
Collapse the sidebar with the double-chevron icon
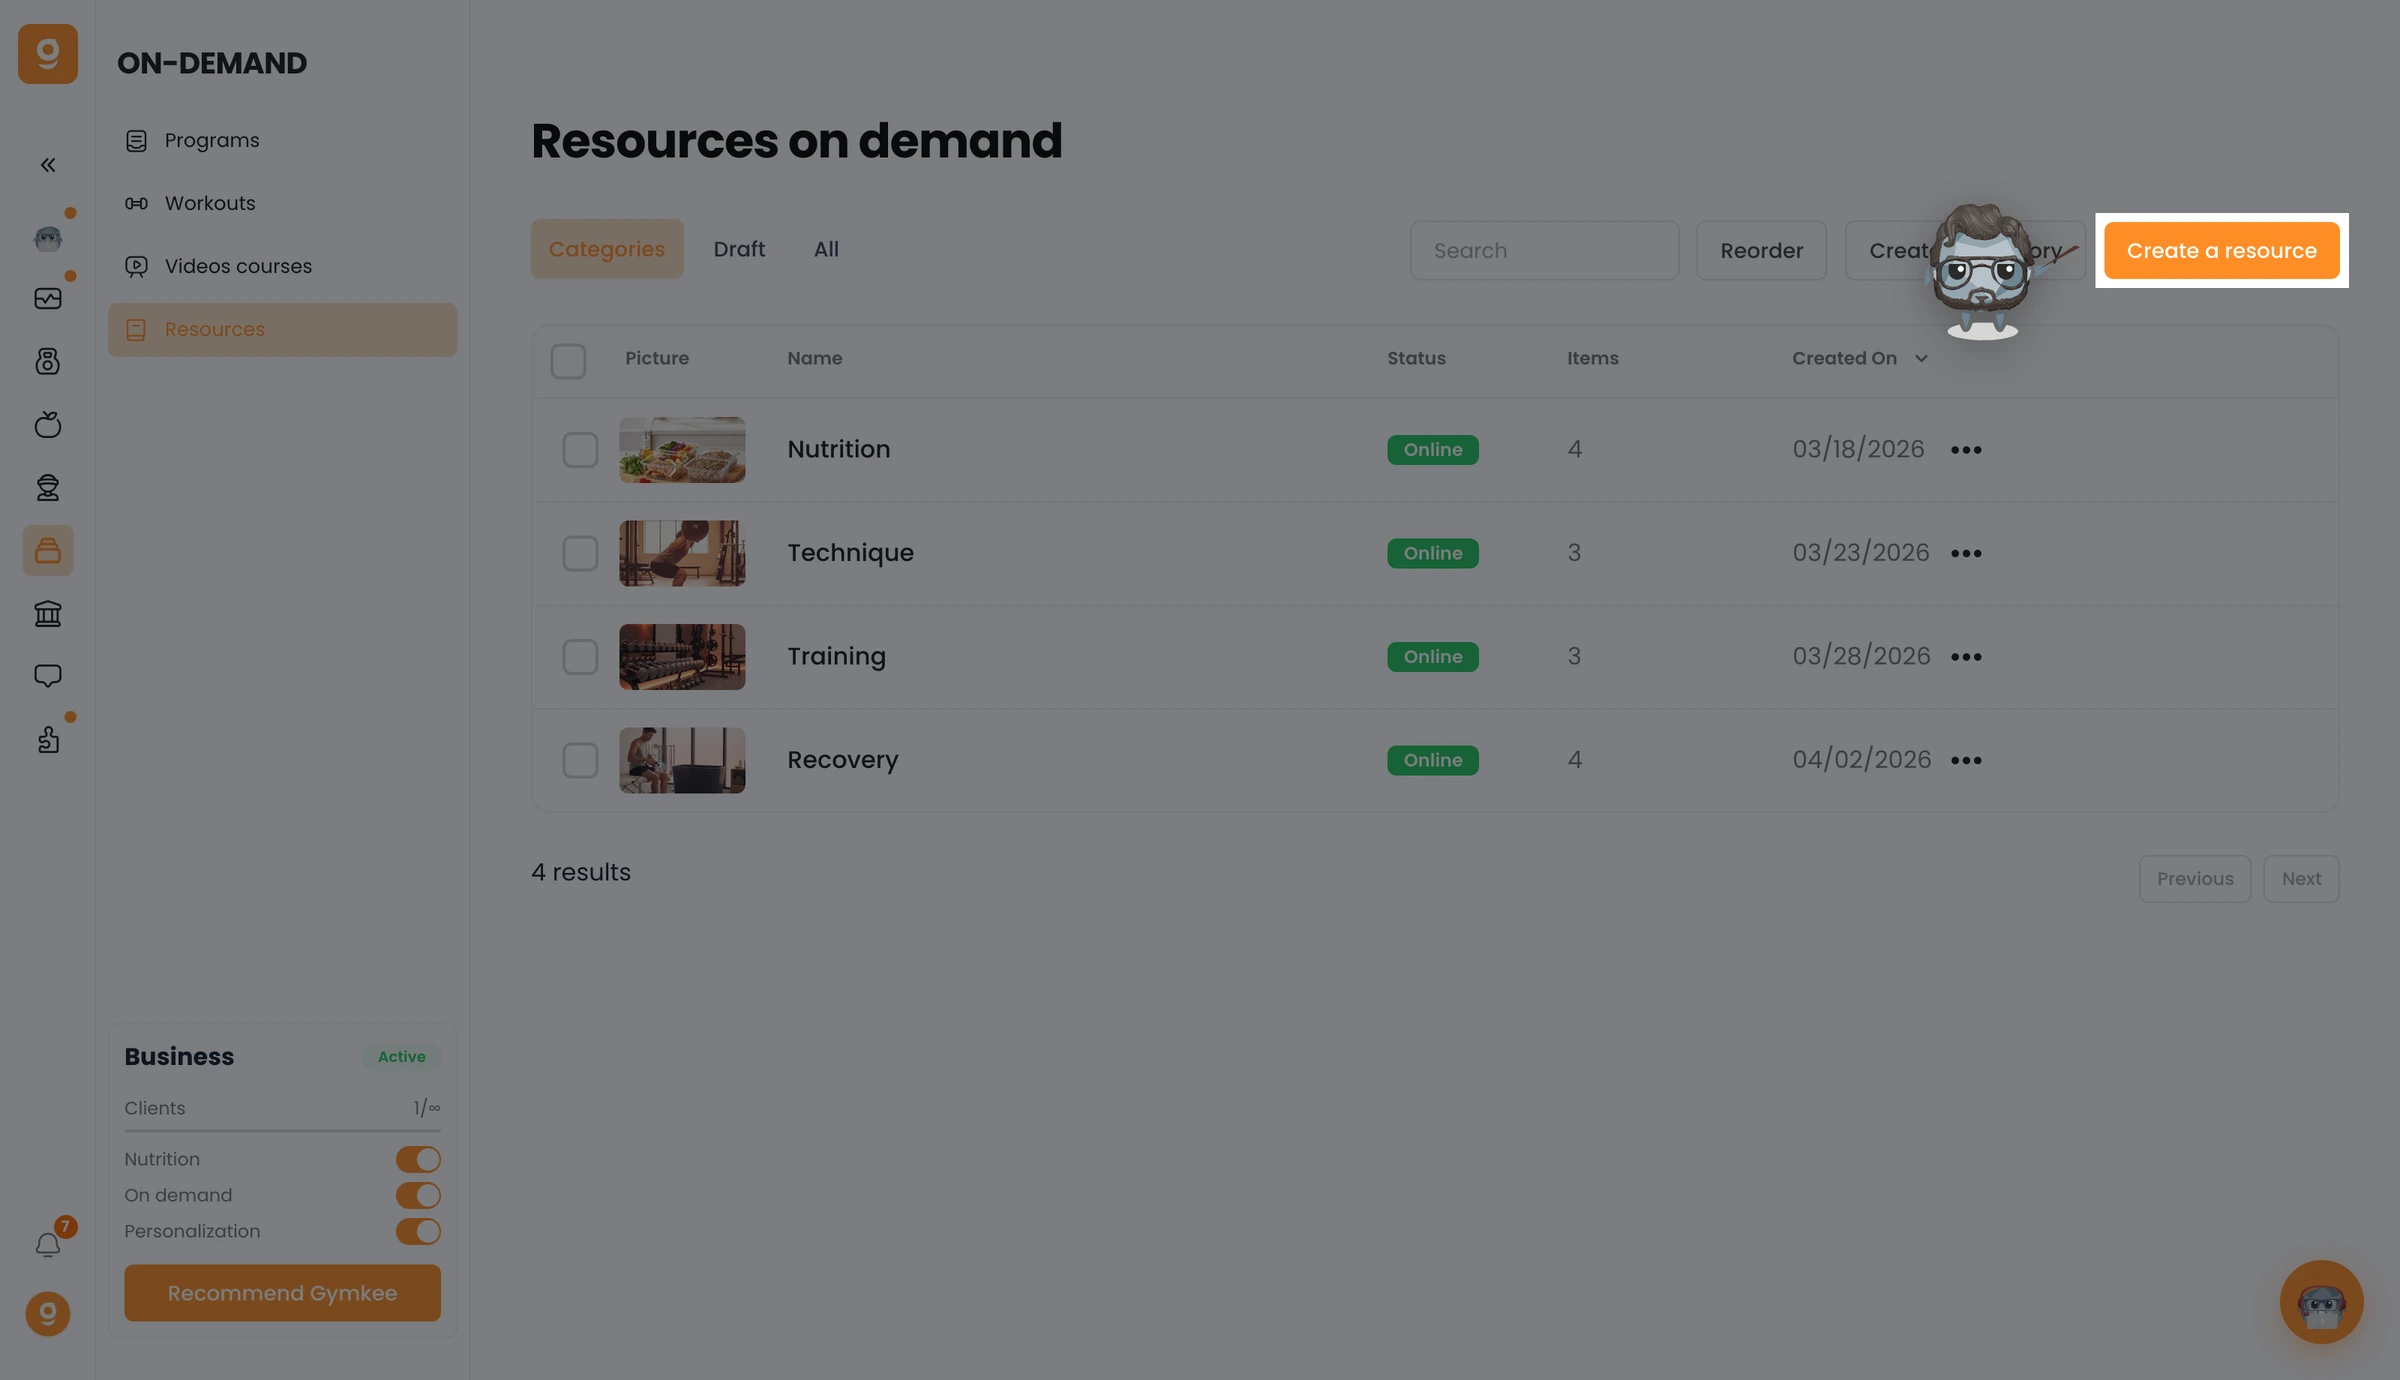(x=48, y=165)
